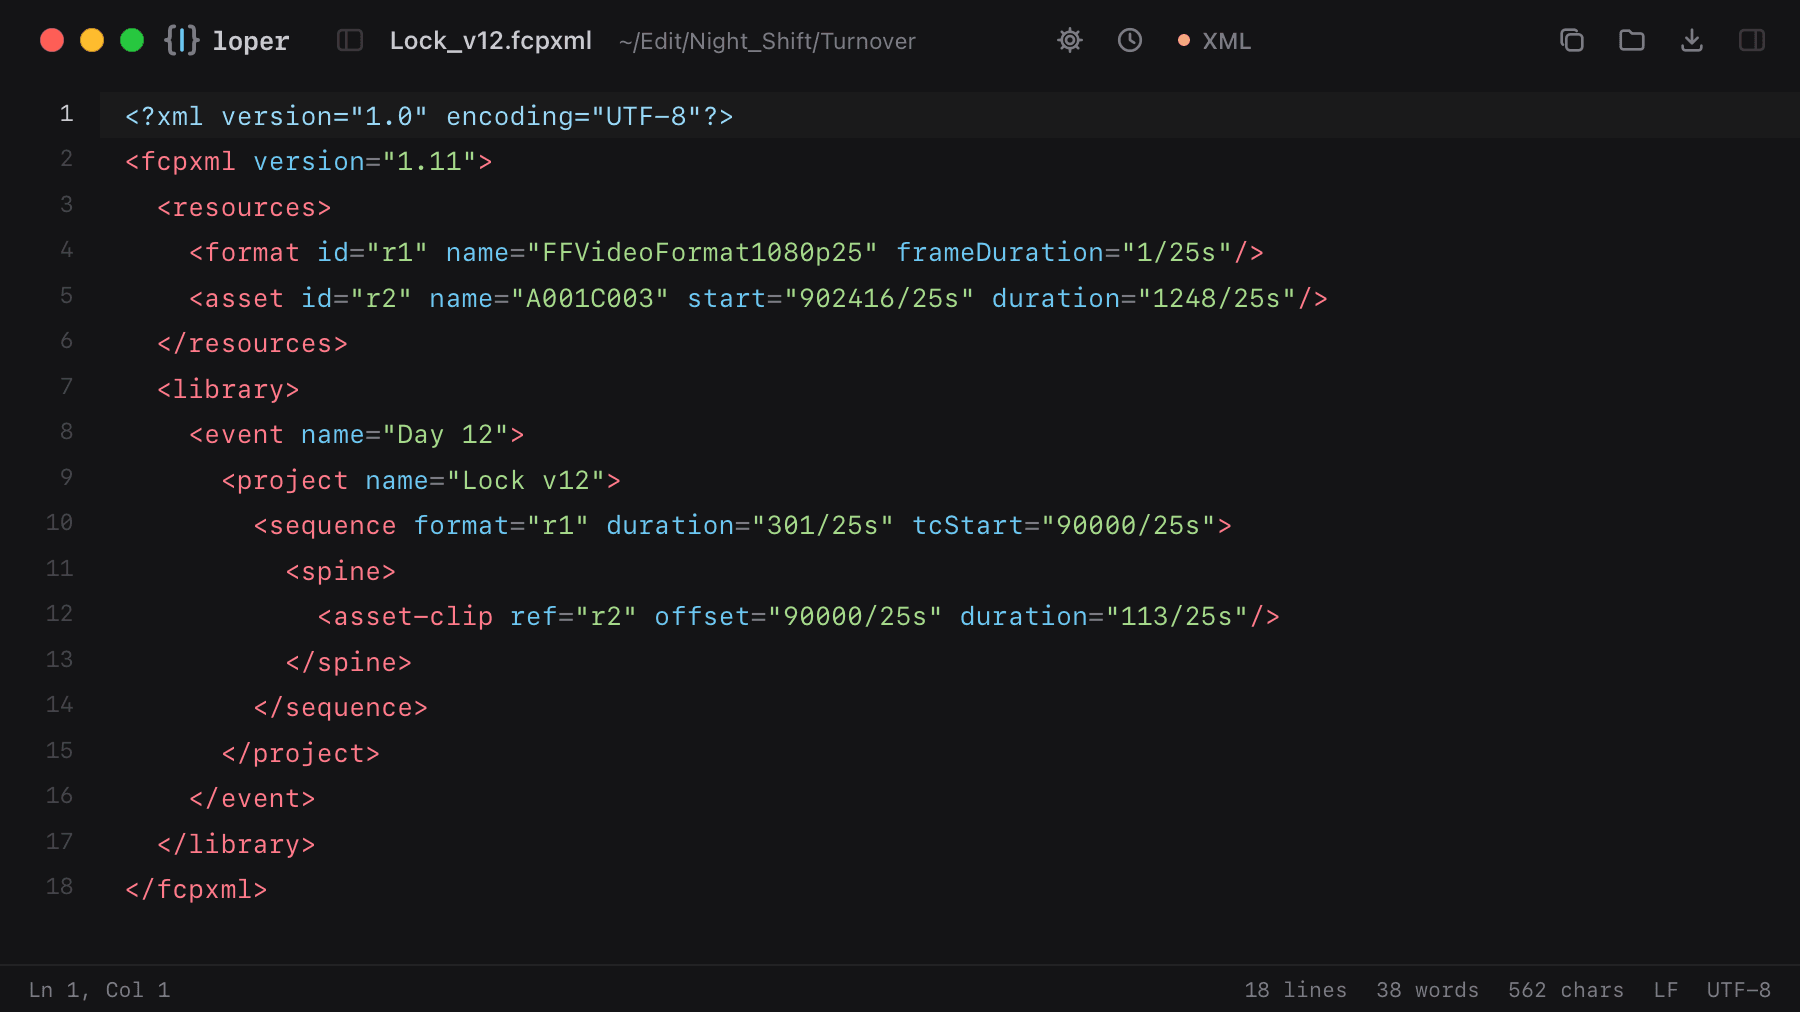Toggle the left sidebar panel icon
This screenshot has width=1800, height=1012.
pyautogui.click(x=350, y=40)
